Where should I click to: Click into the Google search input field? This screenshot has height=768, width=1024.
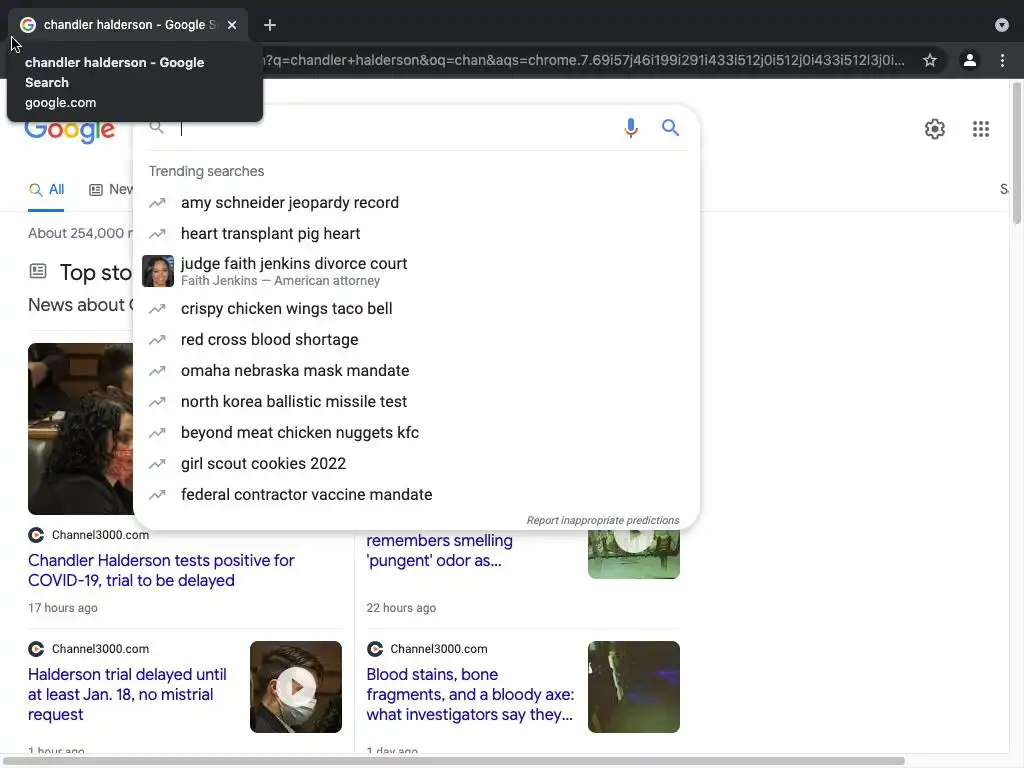(x=395, y=128)
